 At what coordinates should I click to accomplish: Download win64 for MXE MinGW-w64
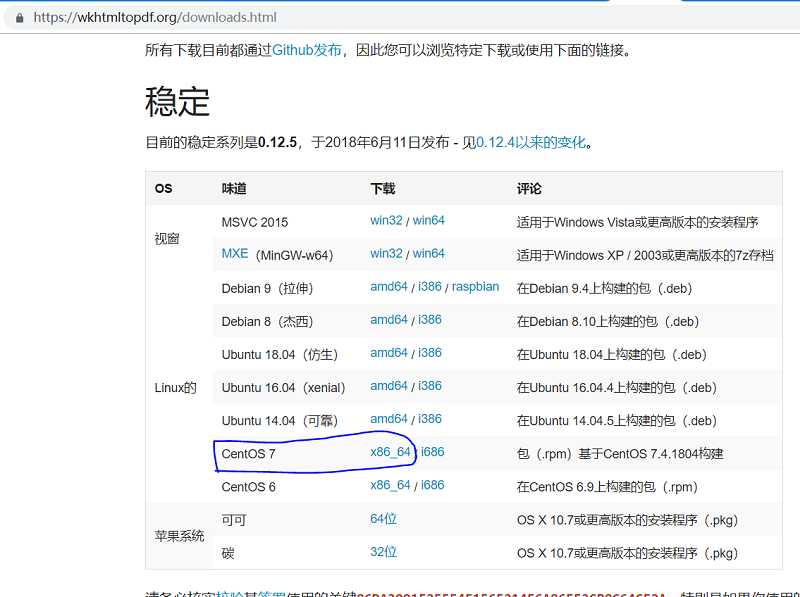[x=429, y=254]
